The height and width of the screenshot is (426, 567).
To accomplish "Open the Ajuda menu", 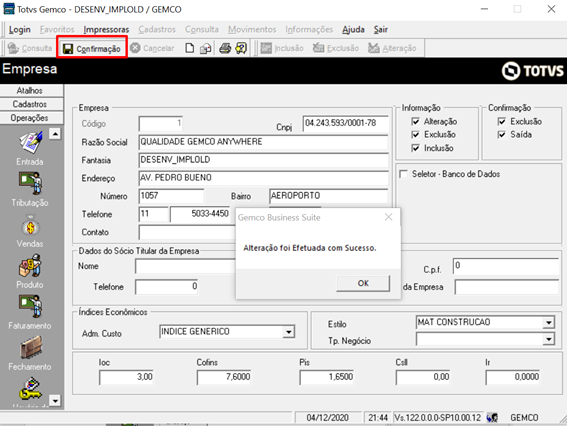I will pos(353,29).
